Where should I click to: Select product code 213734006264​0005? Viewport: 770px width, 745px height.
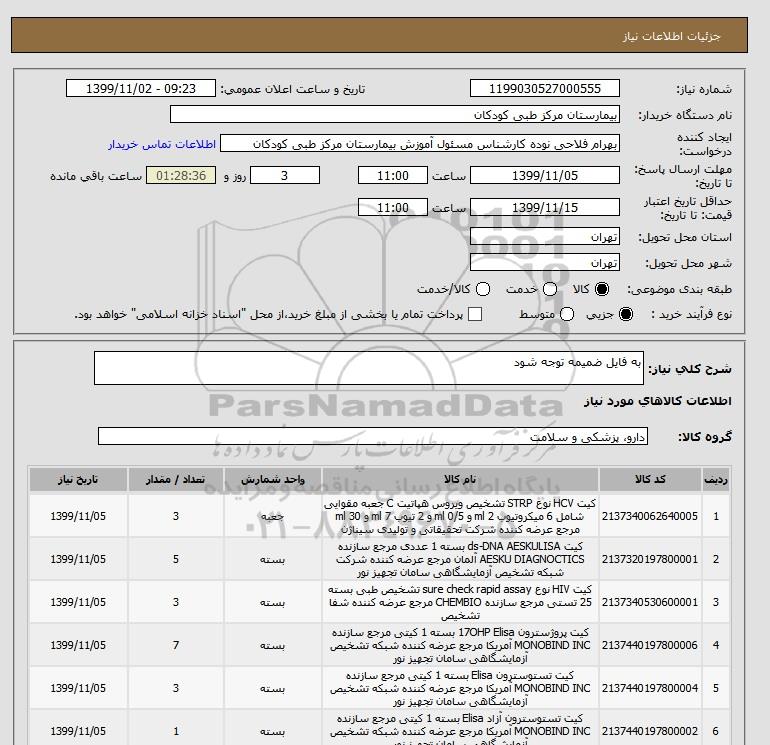pyautogui.click(x=650, y=516)
